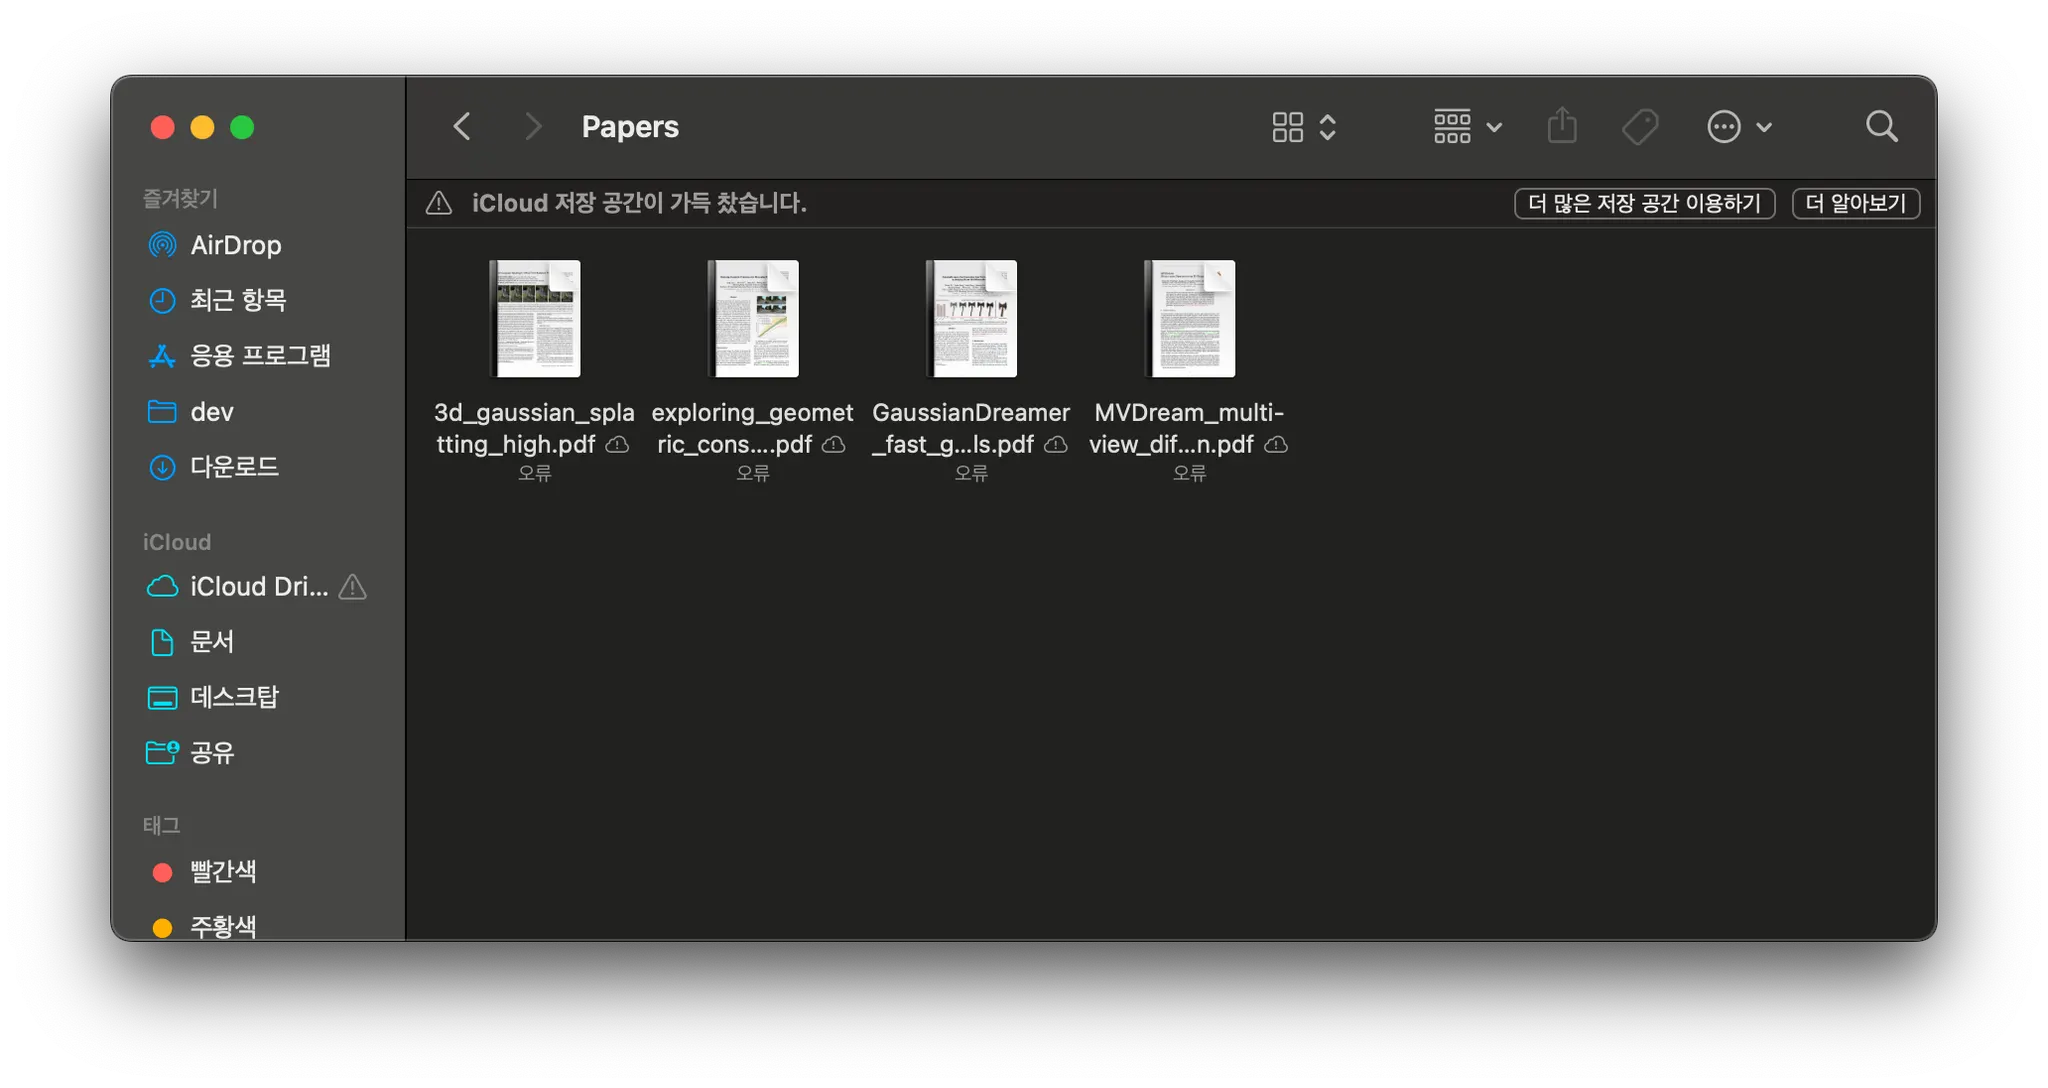
Task: Click the 더 많은 저장 공간 이용하기 button
Action: [x=1644, y=204]
